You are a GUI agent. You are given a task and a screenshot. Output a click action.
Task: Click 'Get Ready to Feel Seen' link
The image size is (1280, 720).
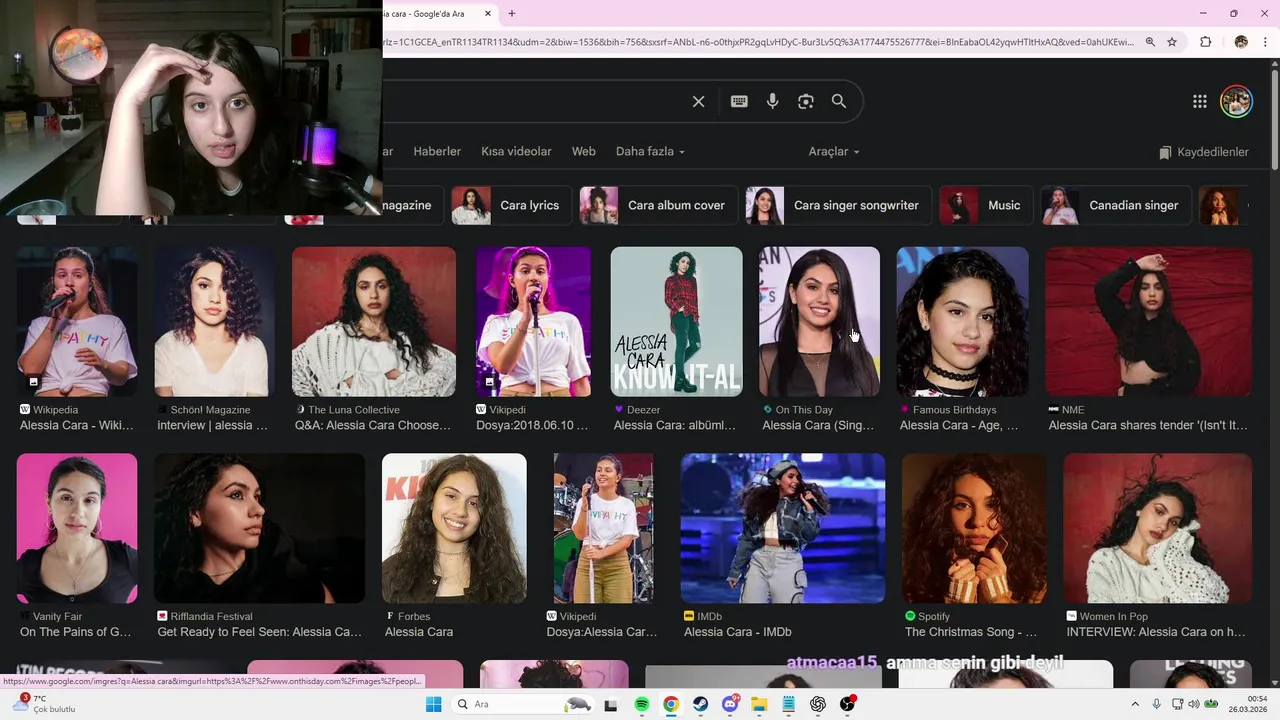coord(260,632)
